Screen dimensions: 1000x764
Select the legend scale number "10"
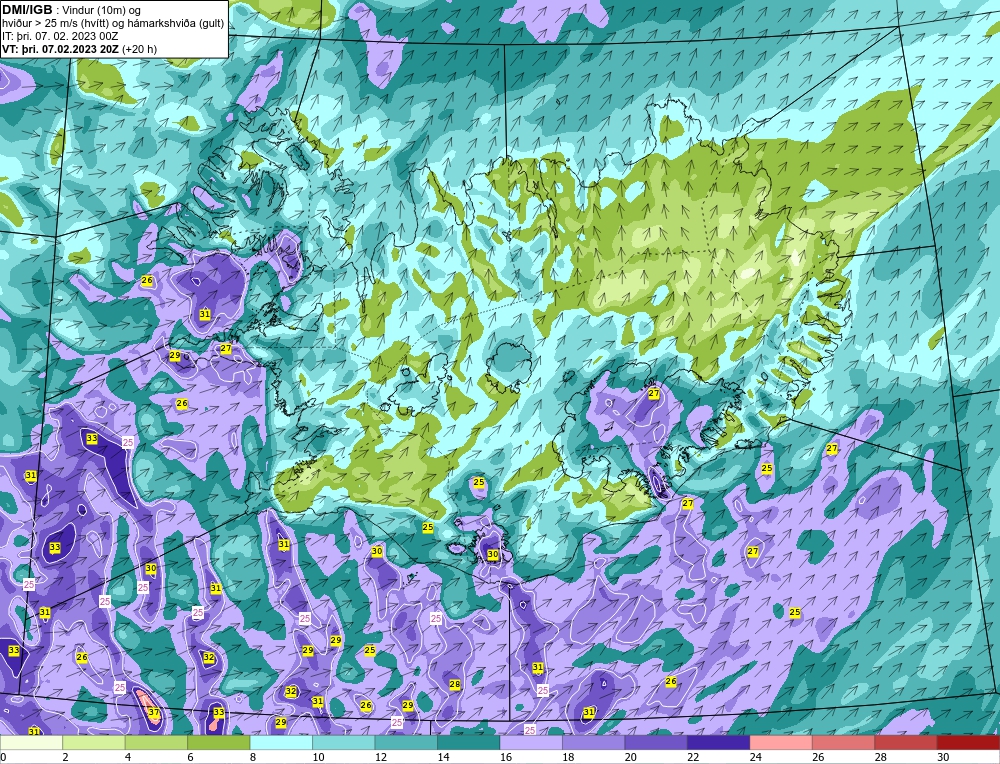318,757
